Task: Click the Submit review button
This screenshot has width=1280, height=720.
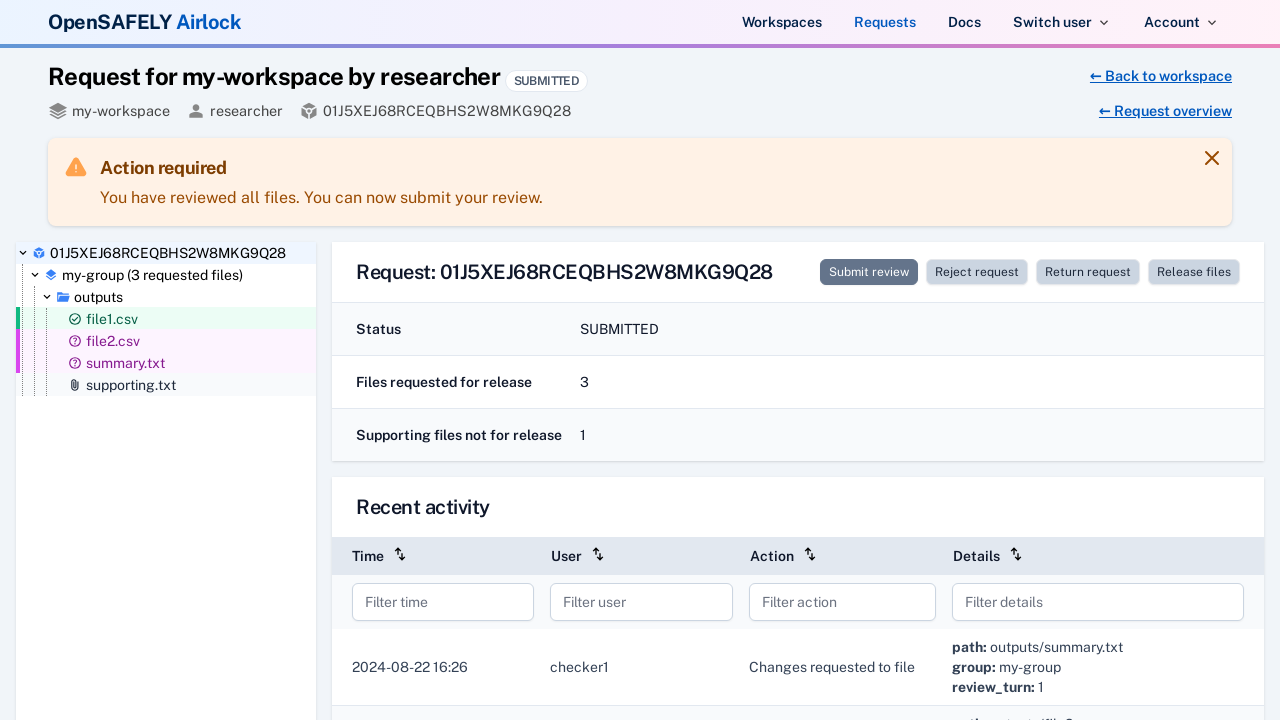Action: 869,272
